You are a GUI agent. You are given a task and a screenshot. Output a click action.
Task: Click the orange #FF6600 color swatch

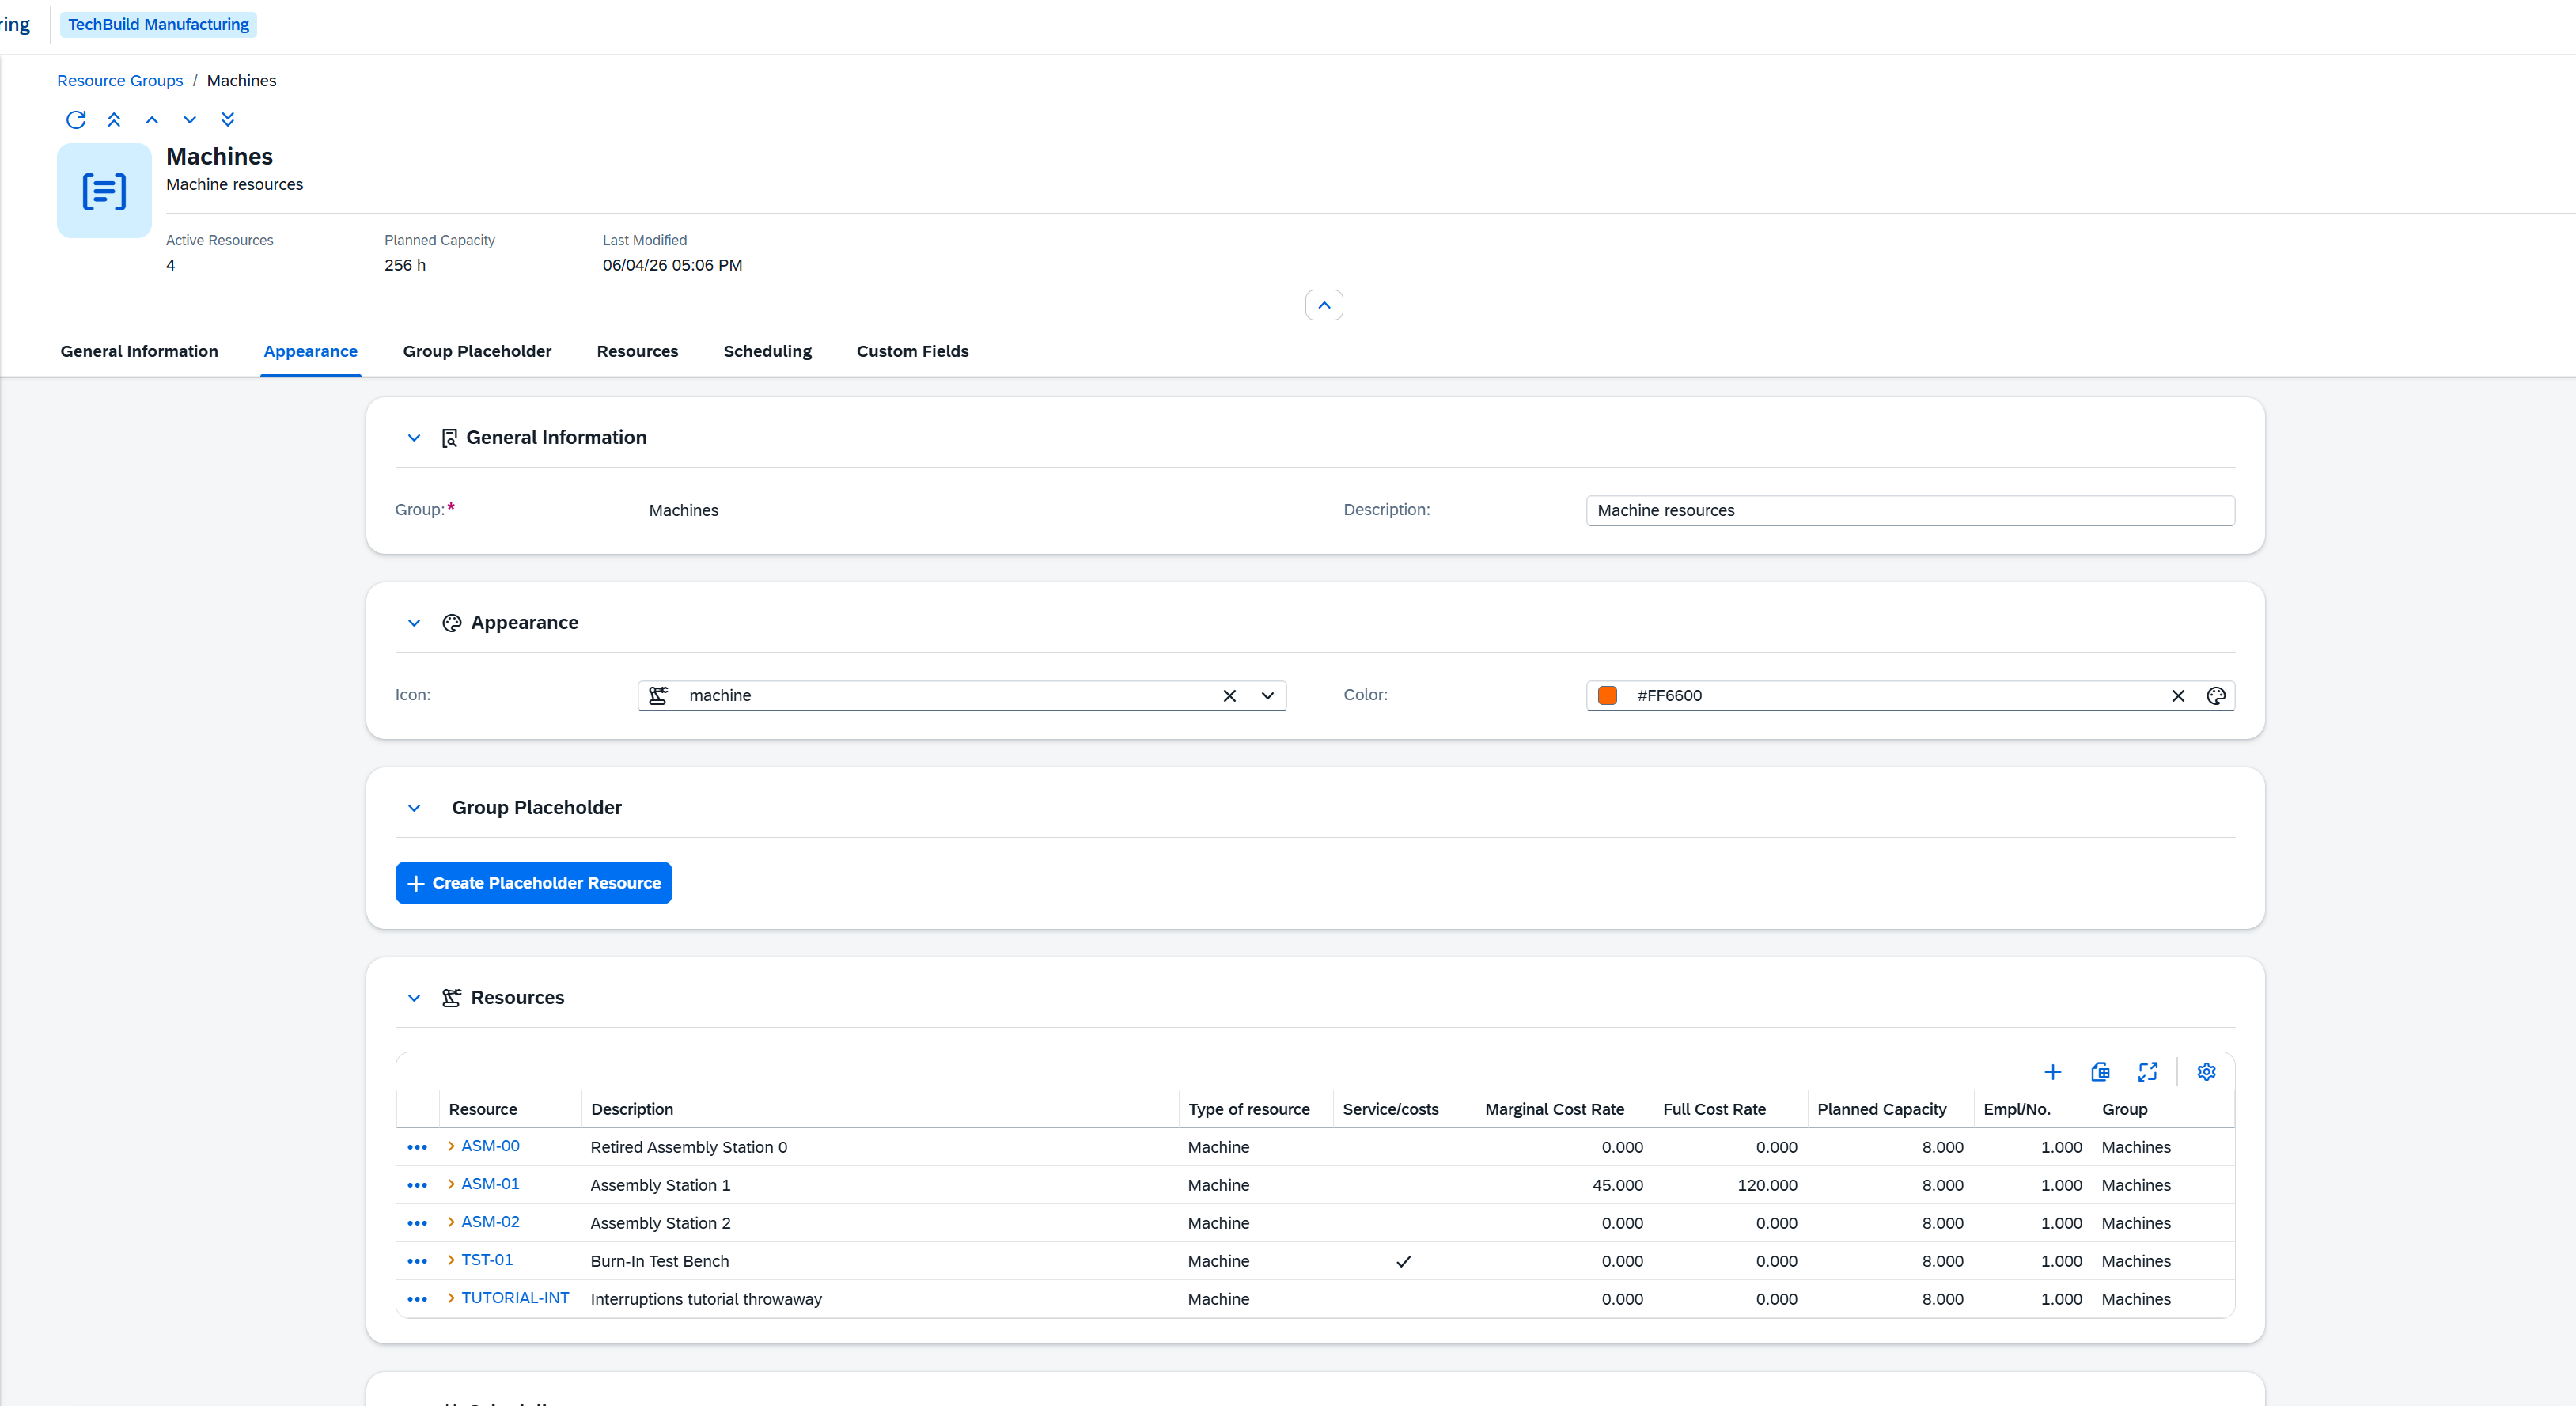coord(1608,696)
